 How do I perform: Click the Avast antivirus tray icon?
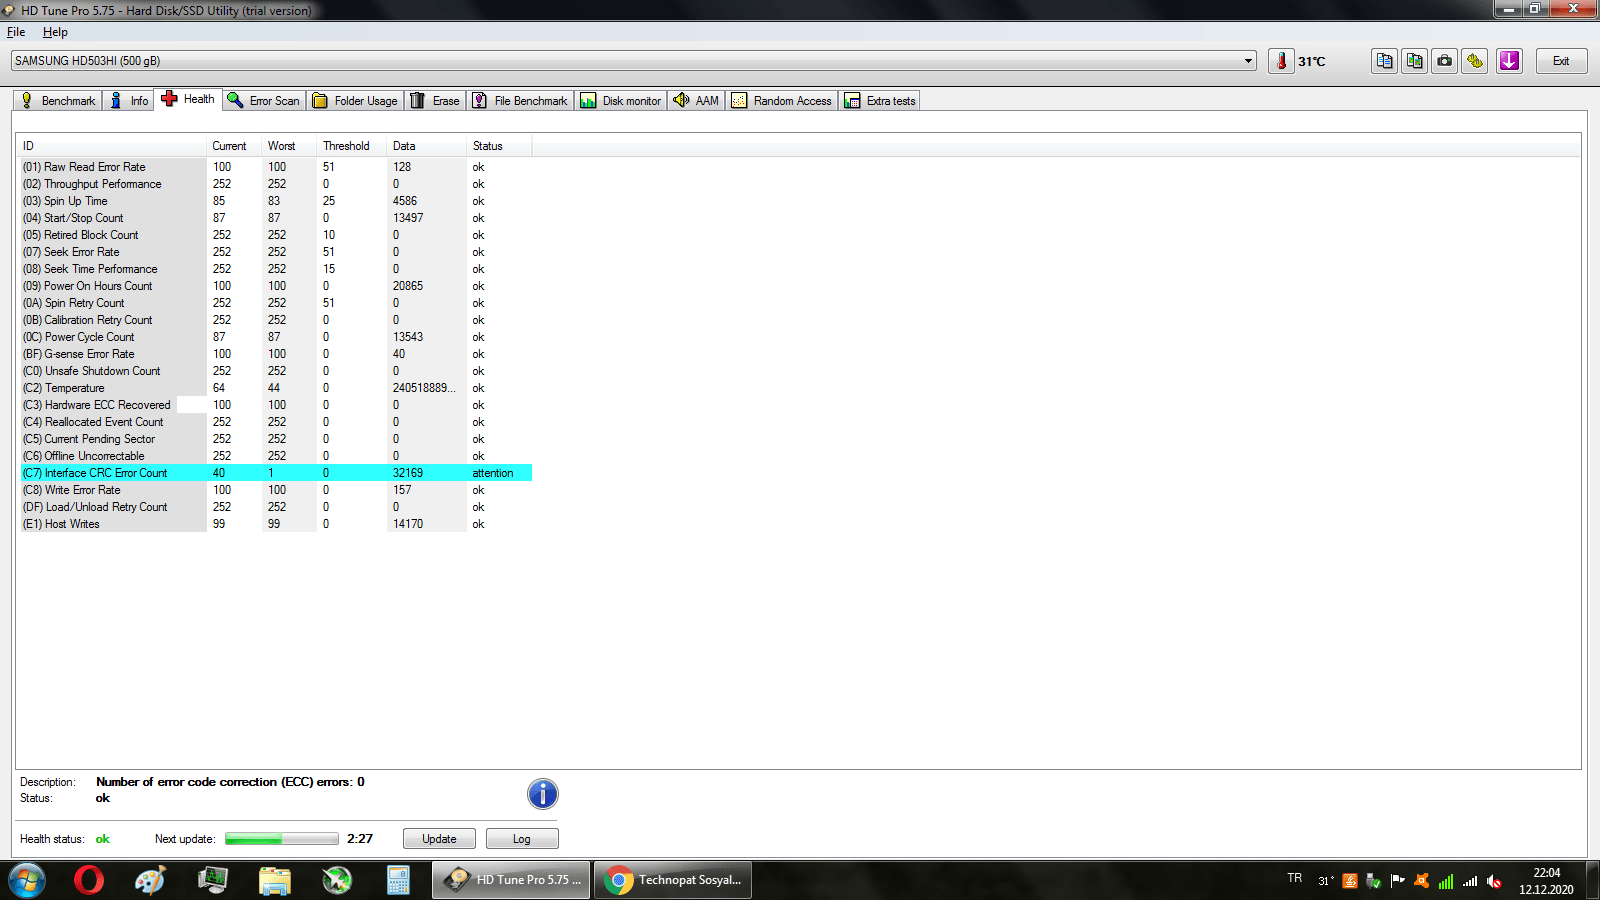point(1421,881)
